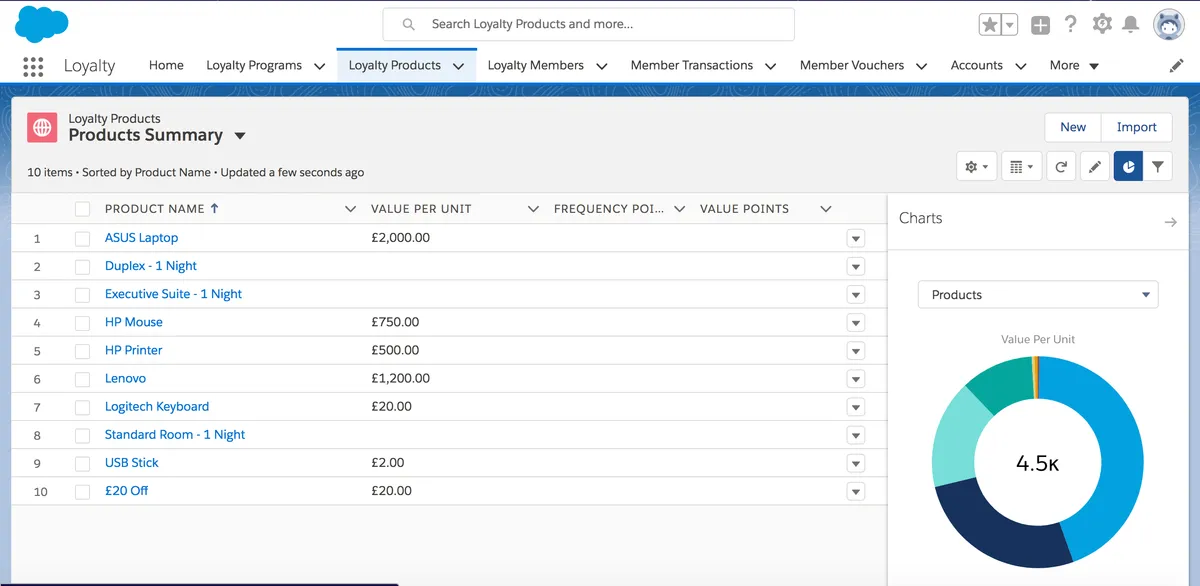The image size is (1200, 586).
Task: Click the 4.5k total in donut center
Action: point(1037,463)
